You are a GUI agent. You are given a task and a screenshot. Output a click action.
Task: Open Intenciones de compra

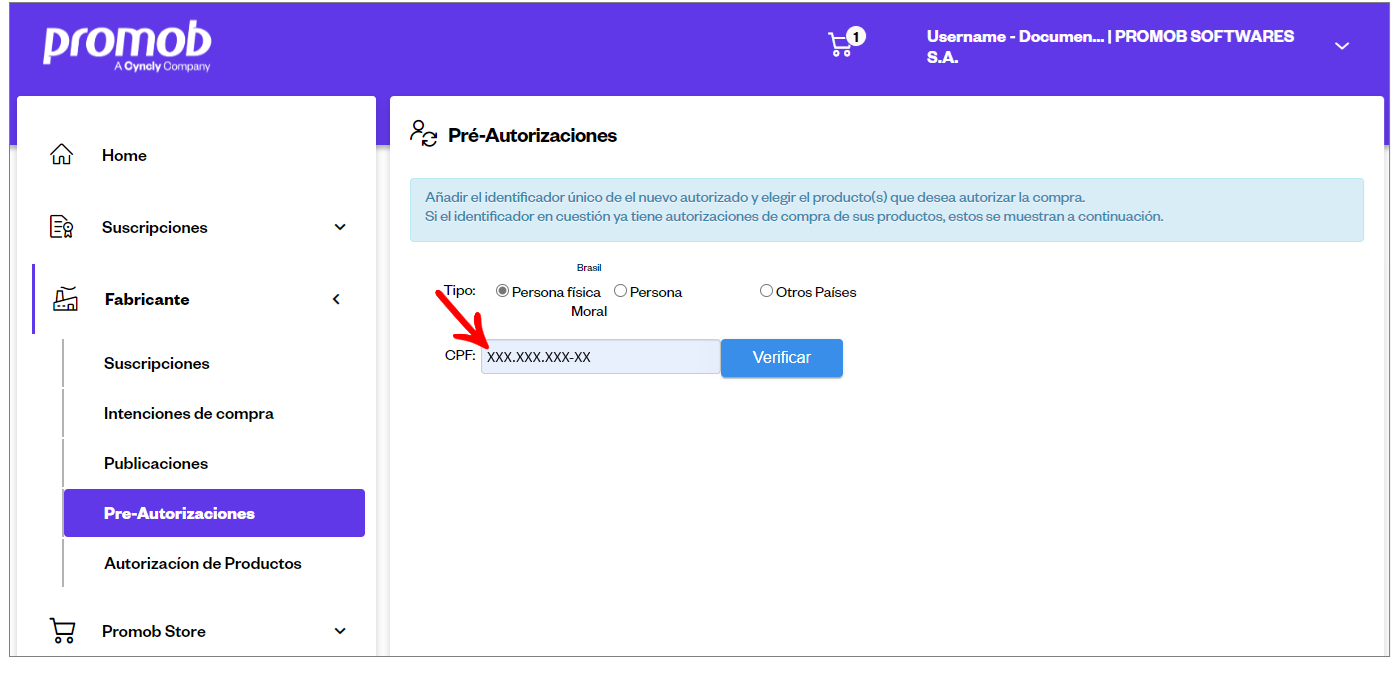pos(189,413)
